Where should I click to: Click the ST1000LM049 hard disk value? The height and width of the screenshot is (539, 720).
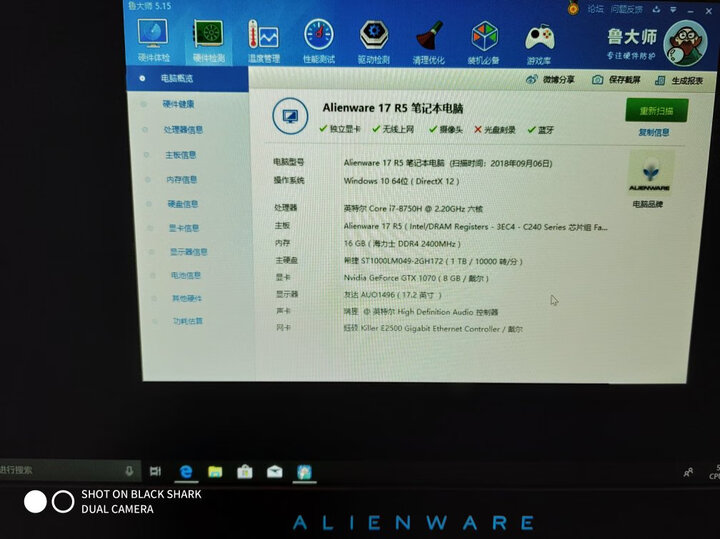433,261
